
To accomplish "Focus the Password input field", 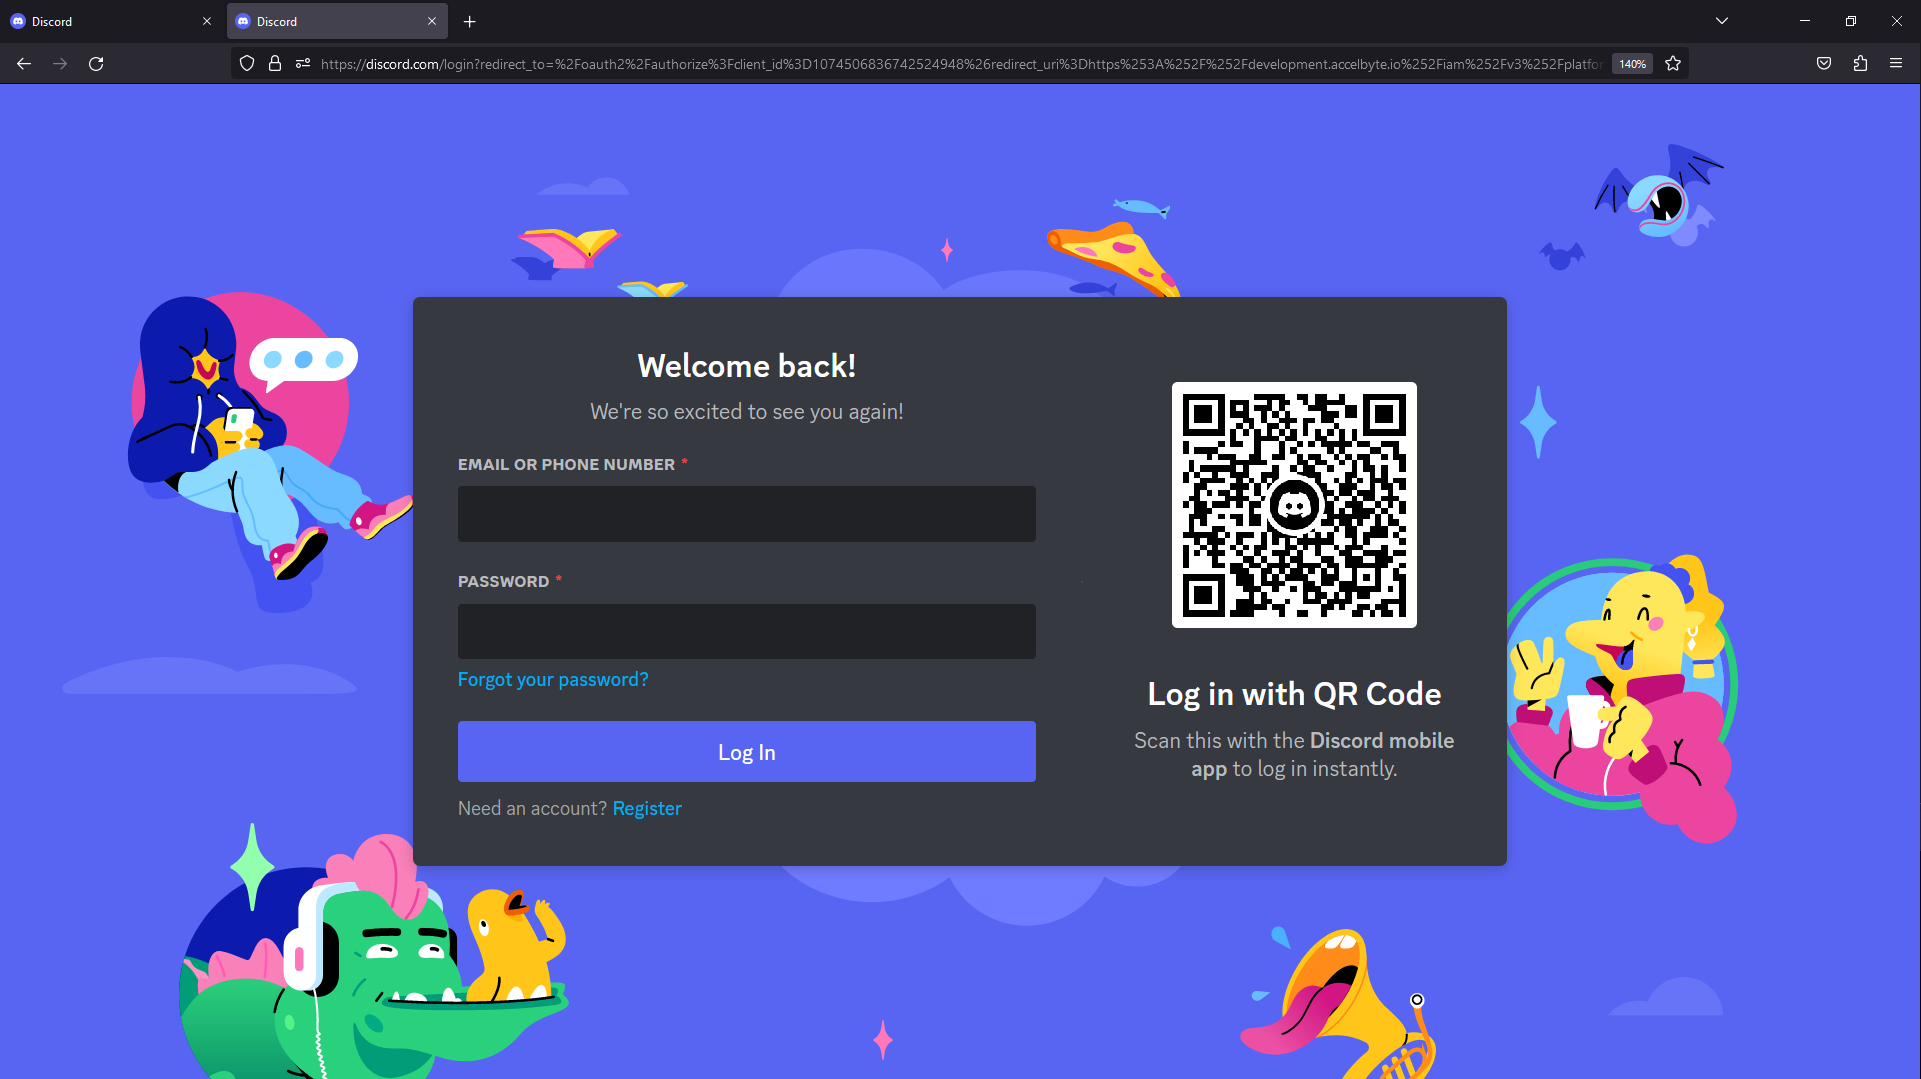I will tap(747, 631).
